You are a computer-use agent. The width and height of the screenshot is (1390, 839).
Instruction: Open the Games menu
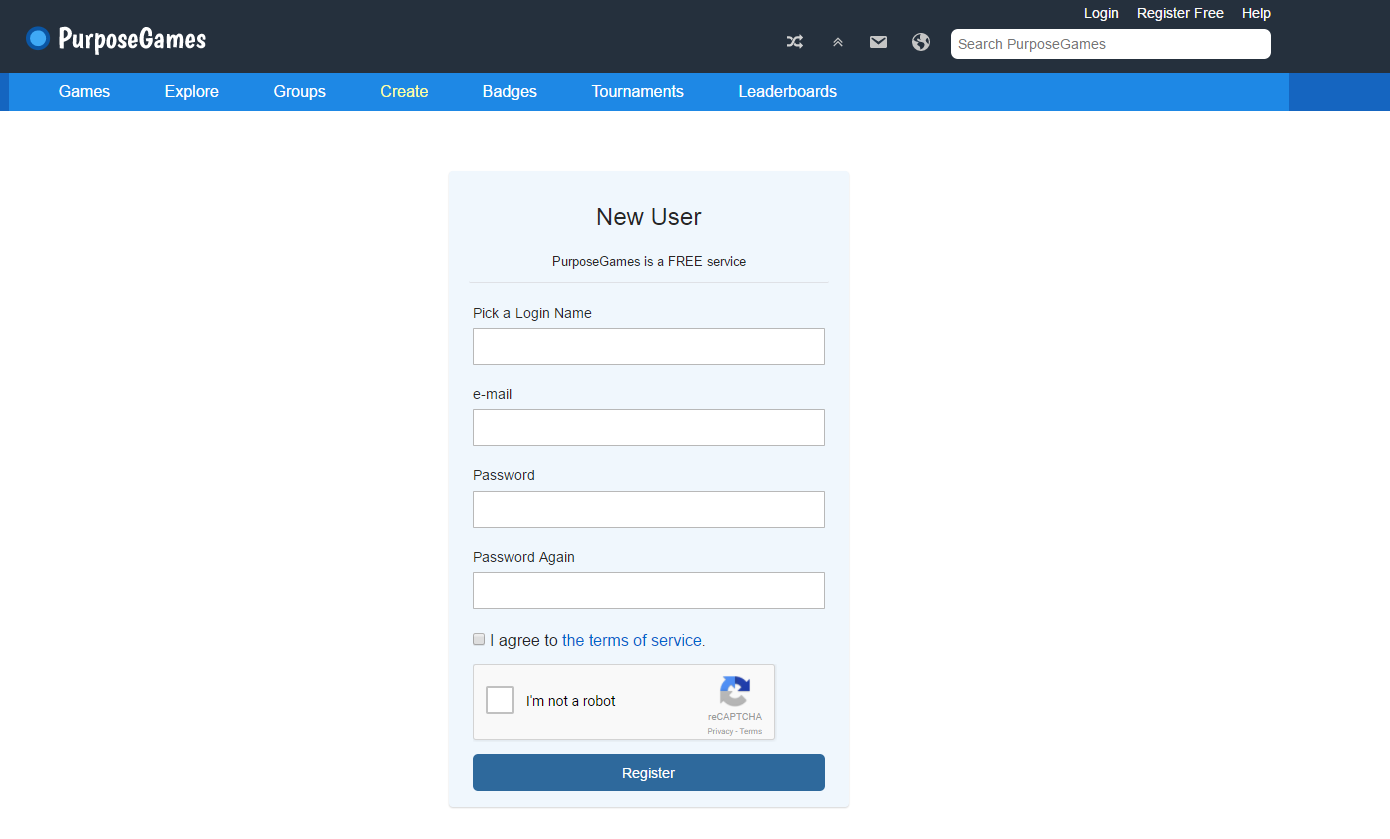coord(84,91)
